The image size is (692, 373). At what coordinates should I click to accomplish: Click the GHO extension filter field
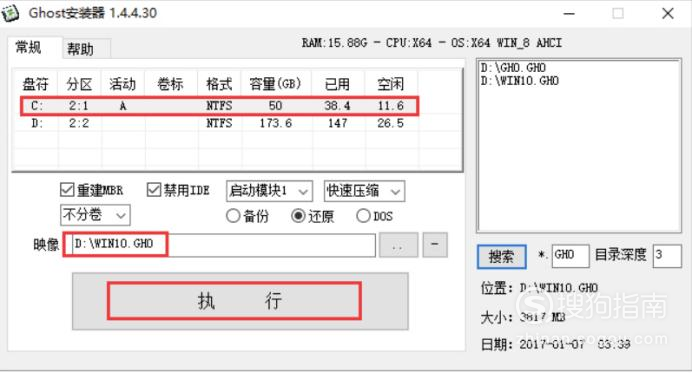click(x=570, y=256)
